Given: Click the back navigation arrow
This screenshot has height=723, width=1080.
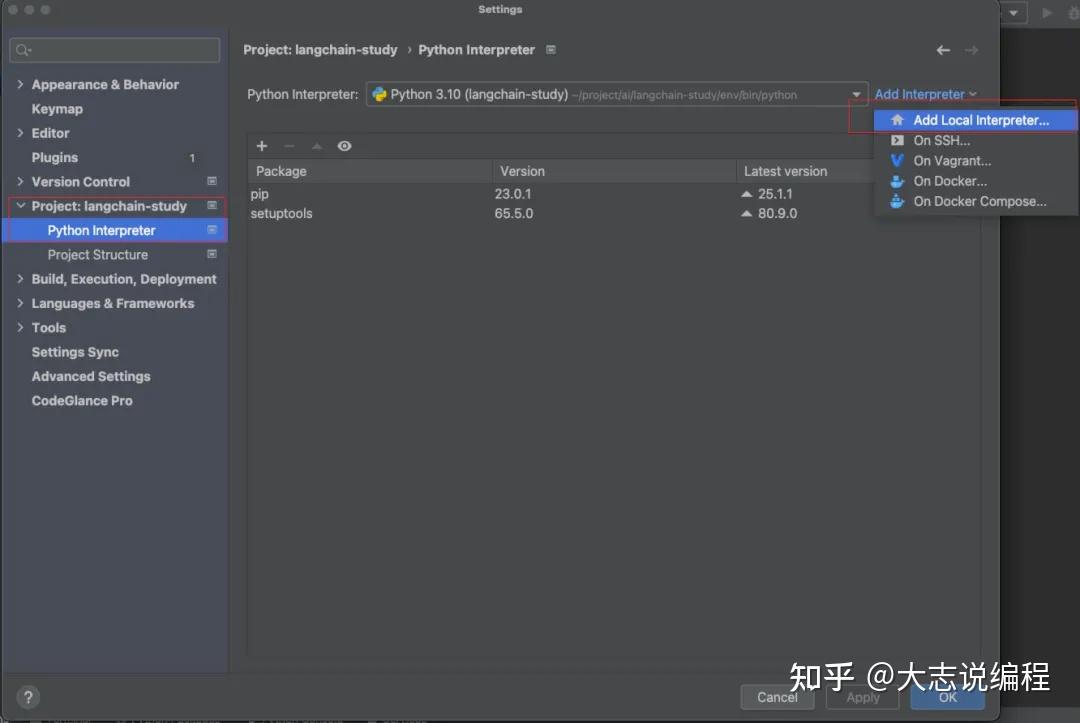Looking at the screenshot, I should tap(942, 49).
